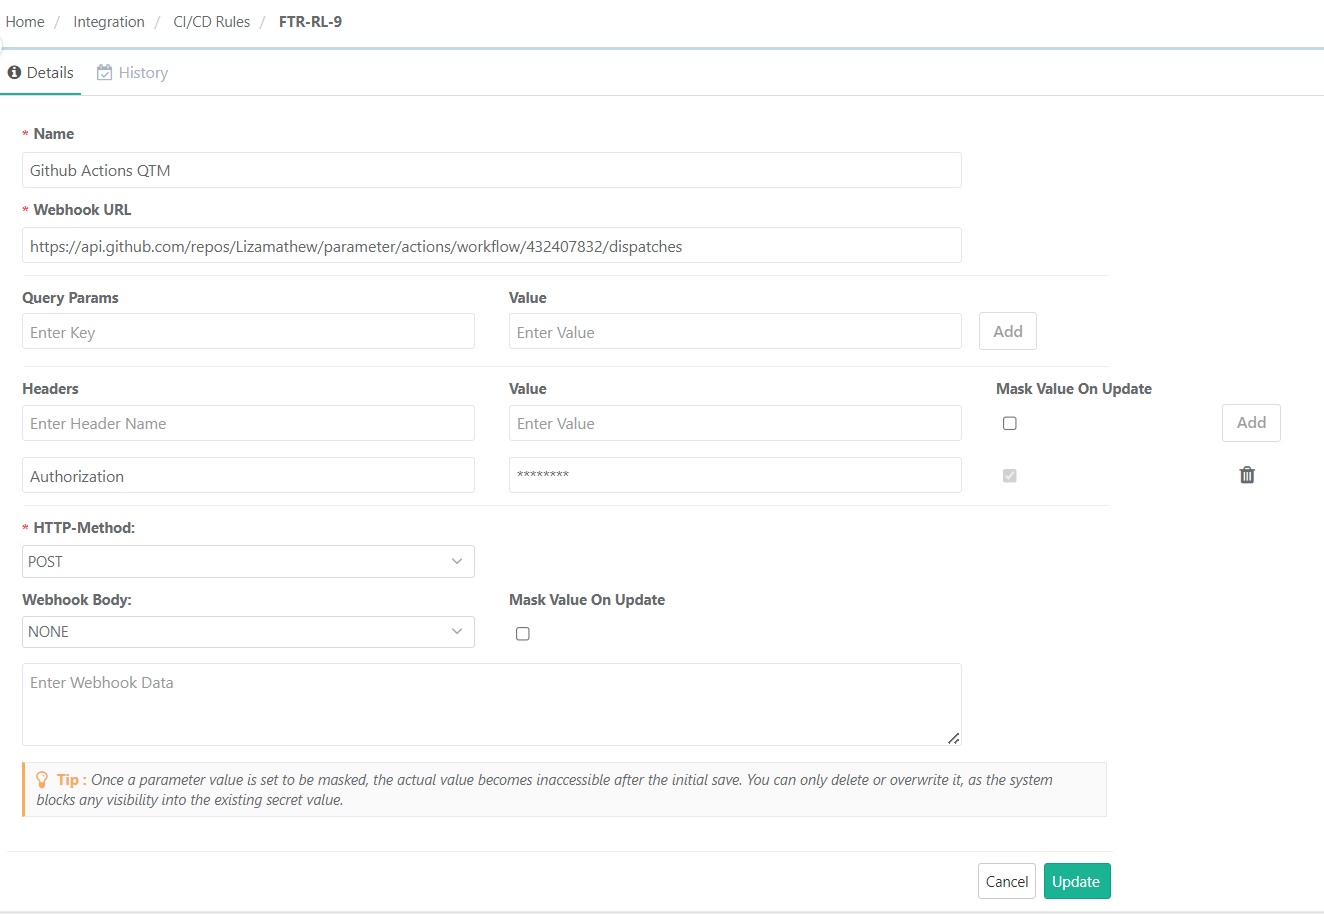Check Mask Value On Update under Webhook Body
This screenshot has width=1324, height=914.
[522, 633]
